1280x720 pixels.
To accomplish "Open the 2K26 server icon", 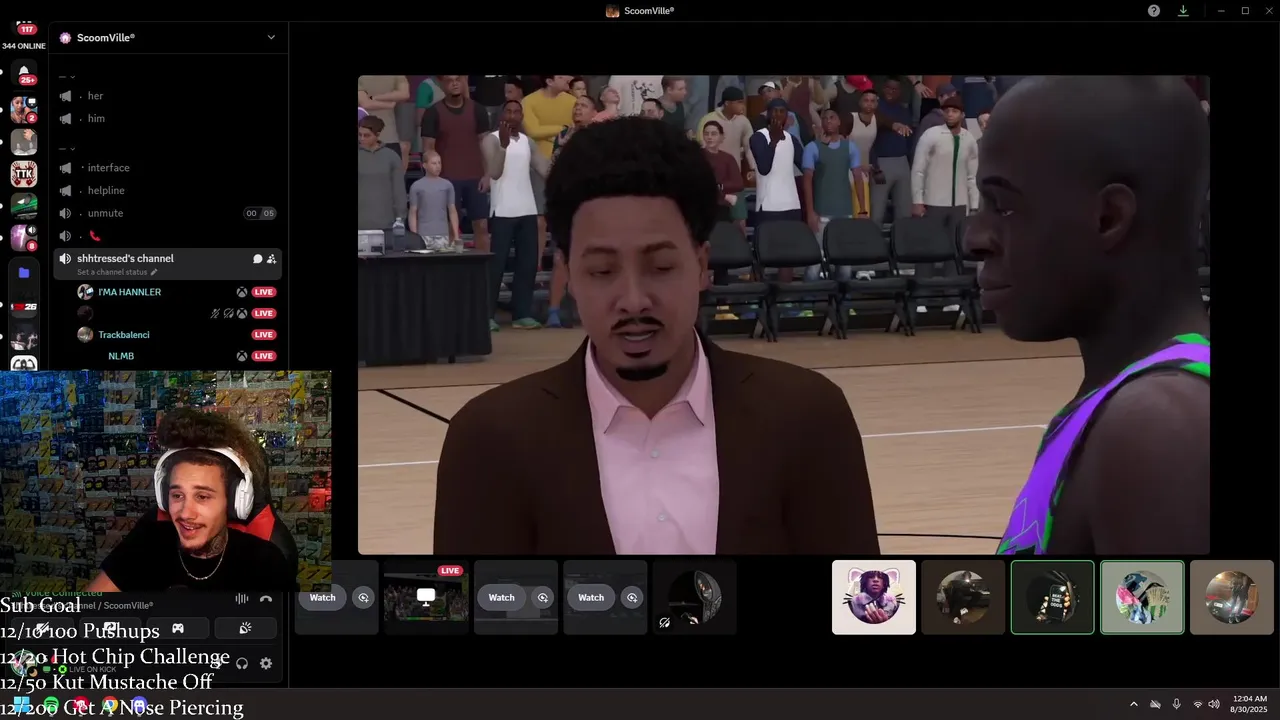I will click(x=24, y=307).
